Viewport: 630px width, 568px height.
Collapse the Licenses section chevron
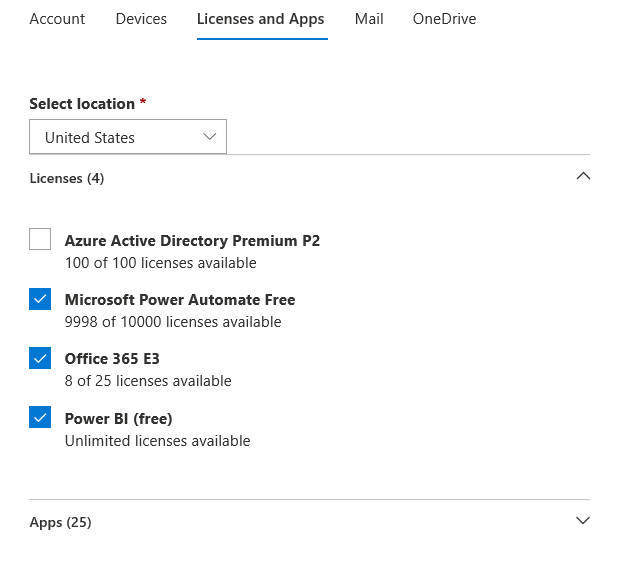(584, 176)
